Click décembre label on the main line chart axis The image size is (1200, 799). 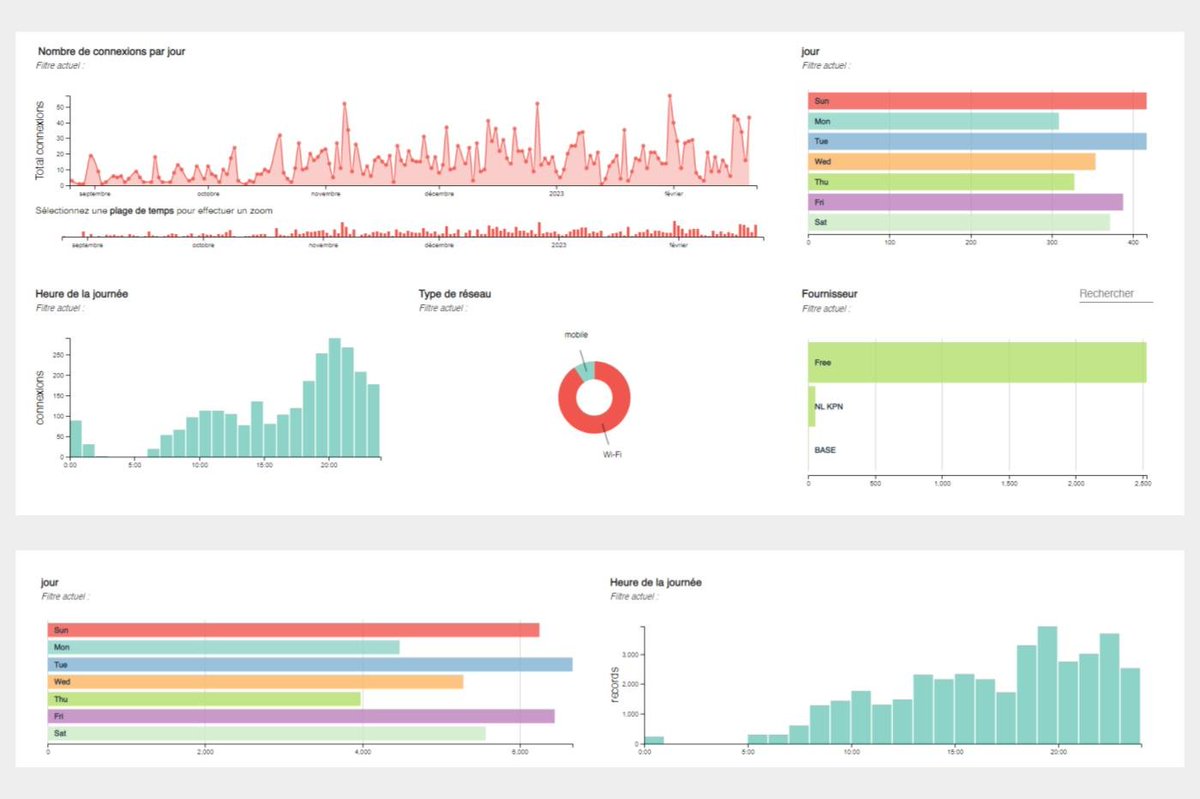pos(439,193)
